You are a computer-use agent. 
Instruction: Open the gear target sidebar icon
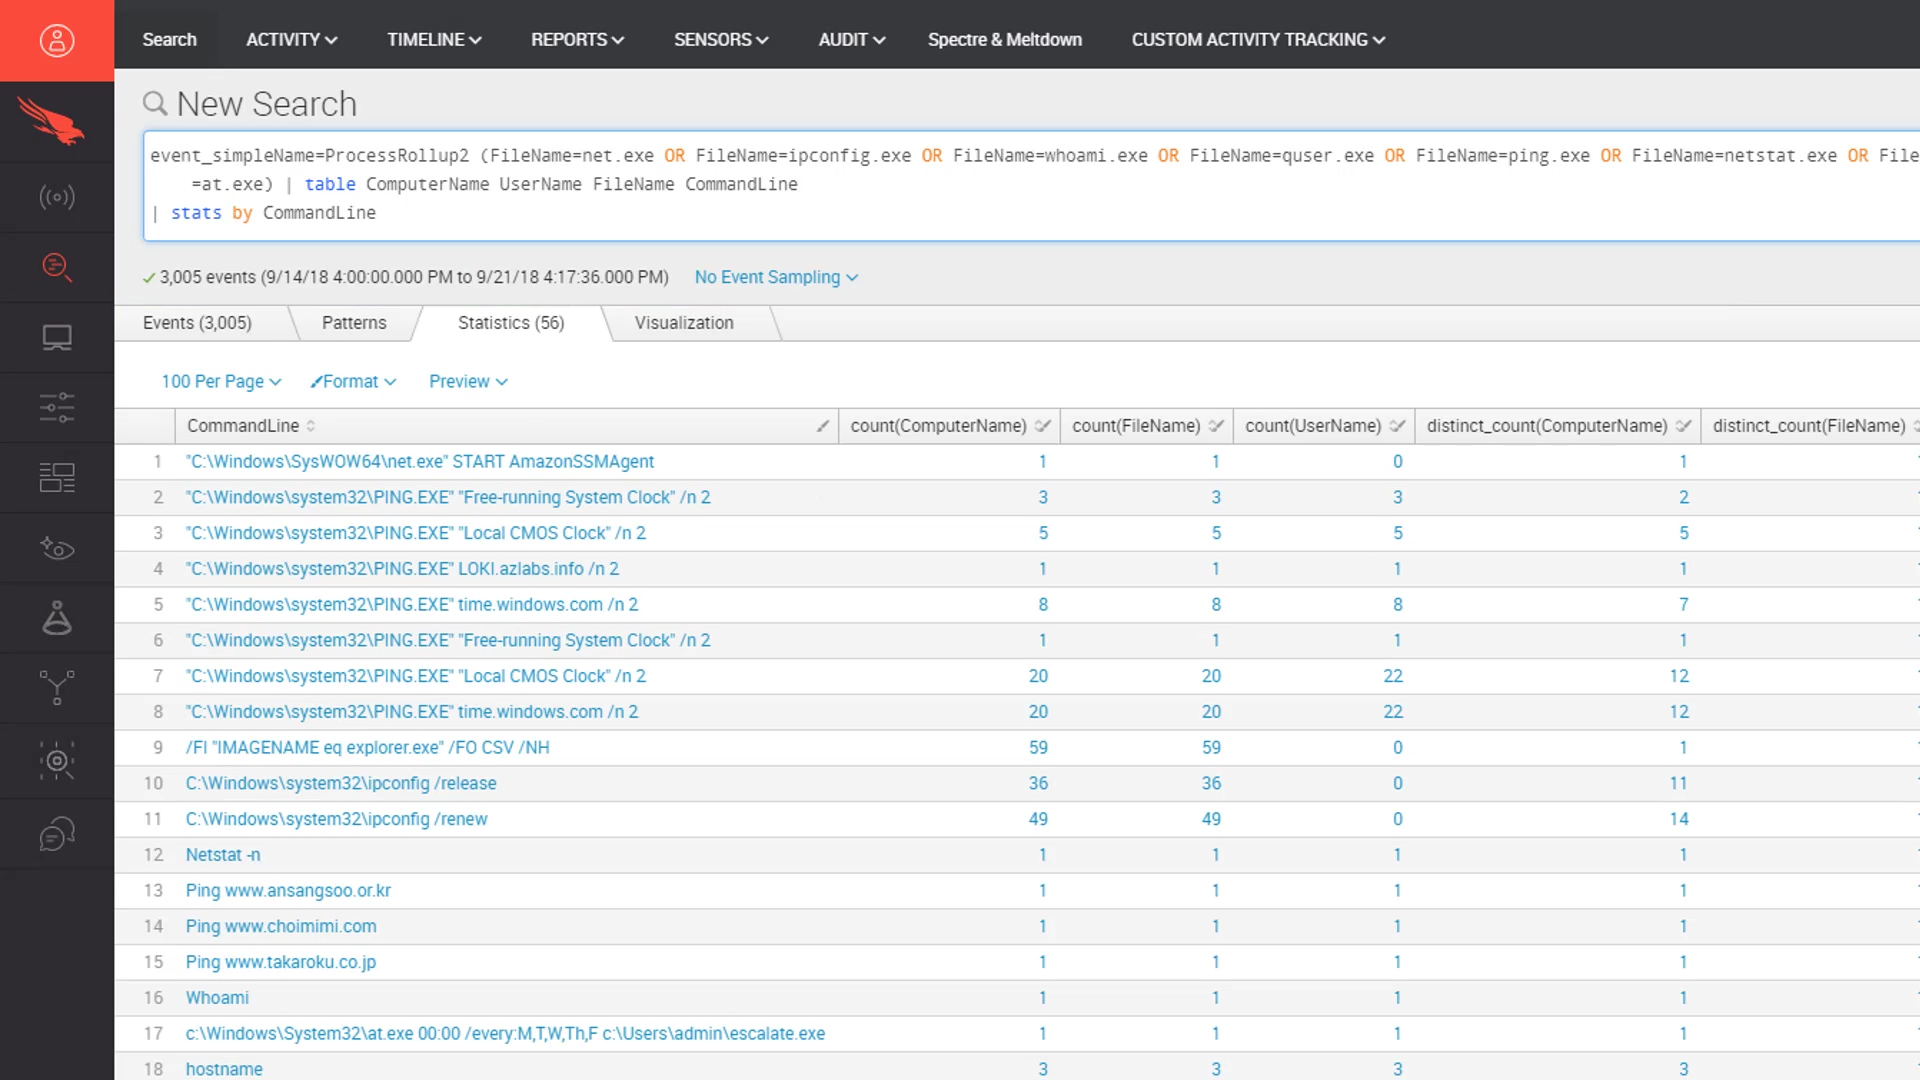tap(57, 761)
